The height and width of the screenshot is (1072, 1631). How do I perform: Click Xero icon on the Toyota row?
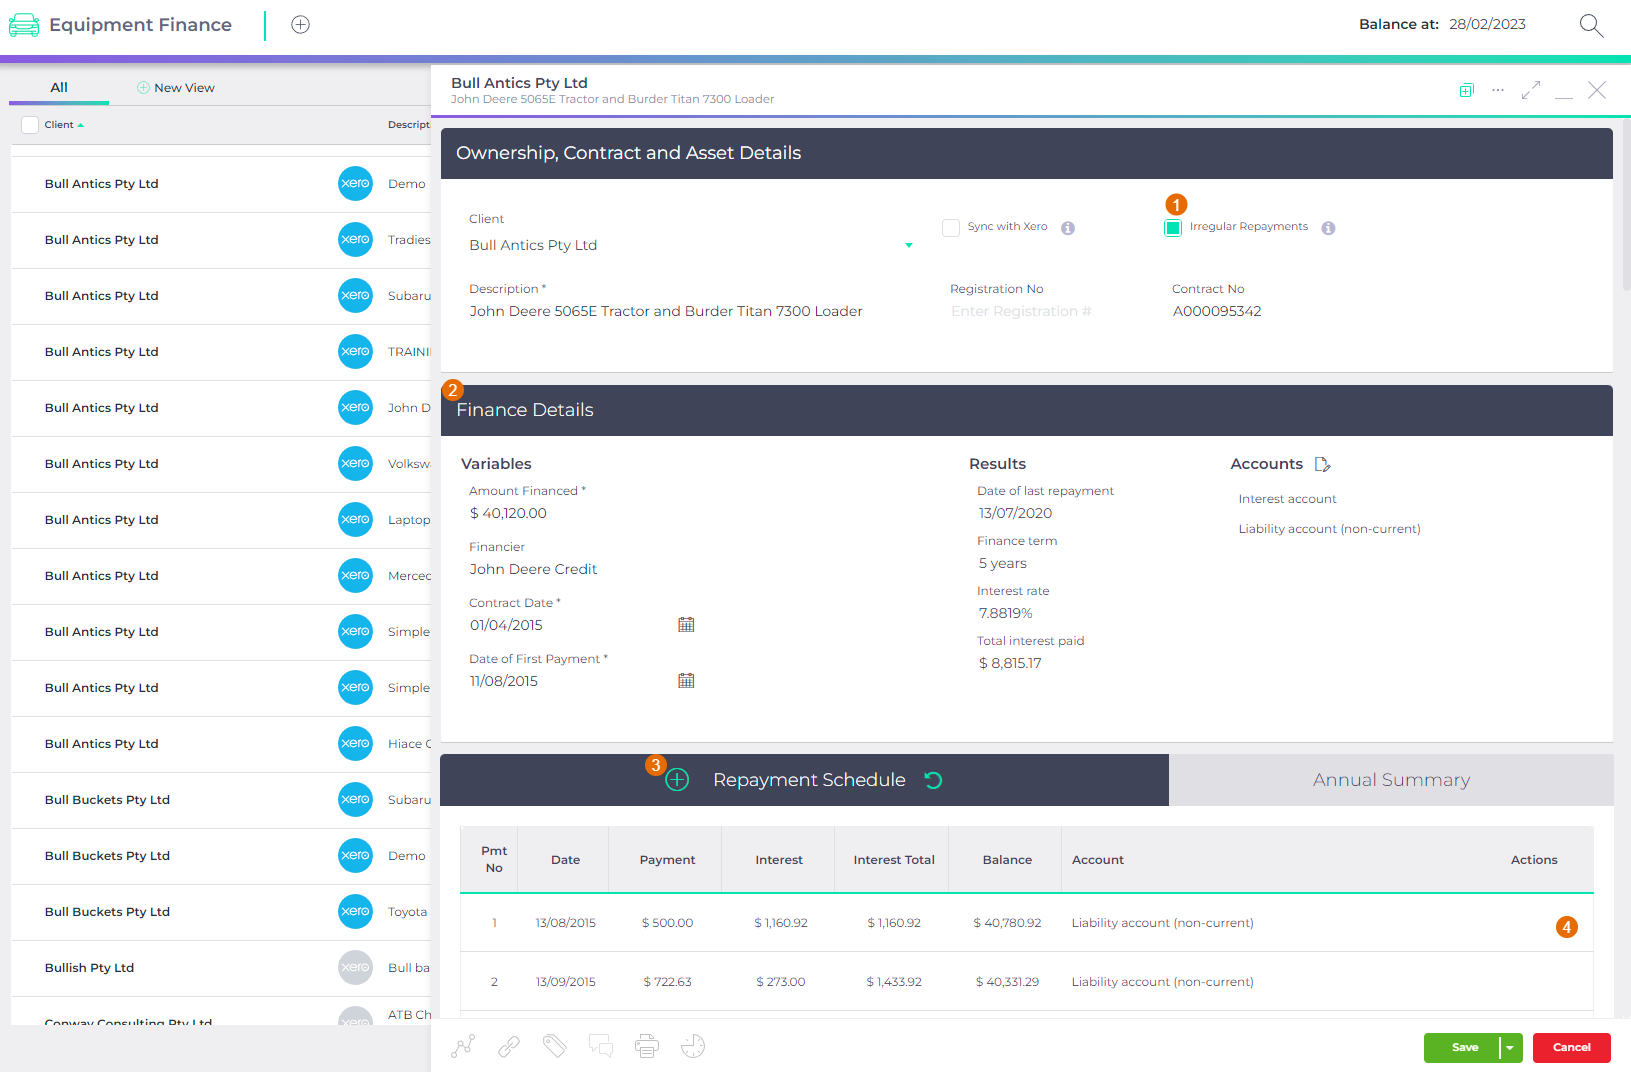[355, 912]
